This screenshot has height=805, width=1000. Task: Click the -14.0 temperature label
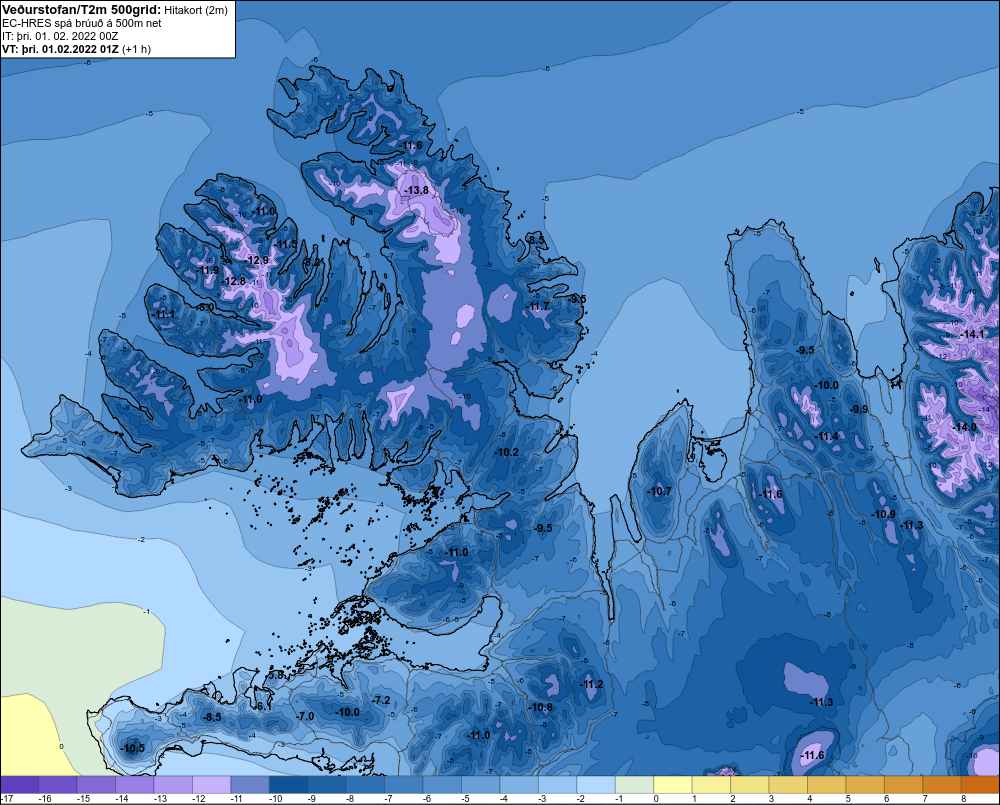[x=964, y=427]
